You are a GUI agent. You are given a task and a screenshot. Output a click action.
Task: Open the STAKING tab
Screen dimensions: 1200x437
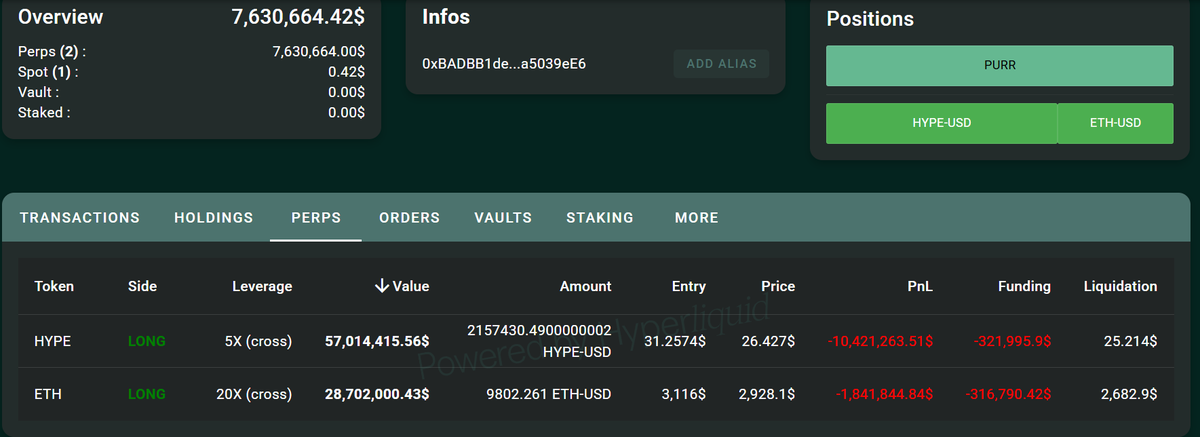click(600, 217)
